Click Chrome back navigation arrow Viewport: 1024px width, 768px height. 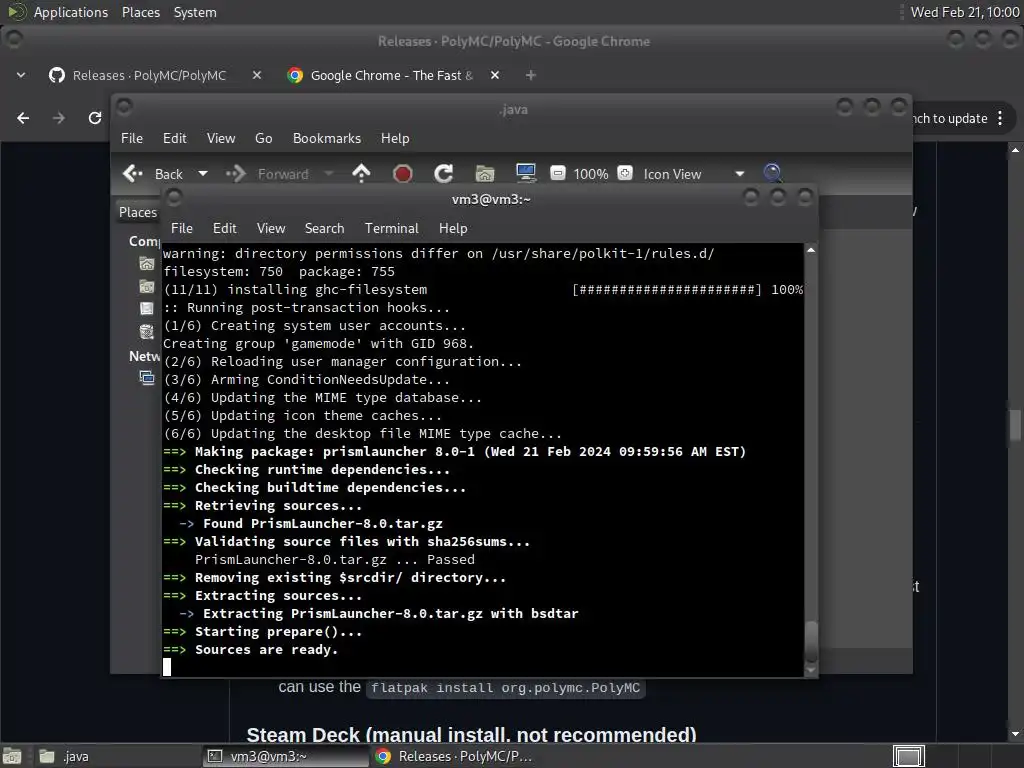click(x=23, y=118)
